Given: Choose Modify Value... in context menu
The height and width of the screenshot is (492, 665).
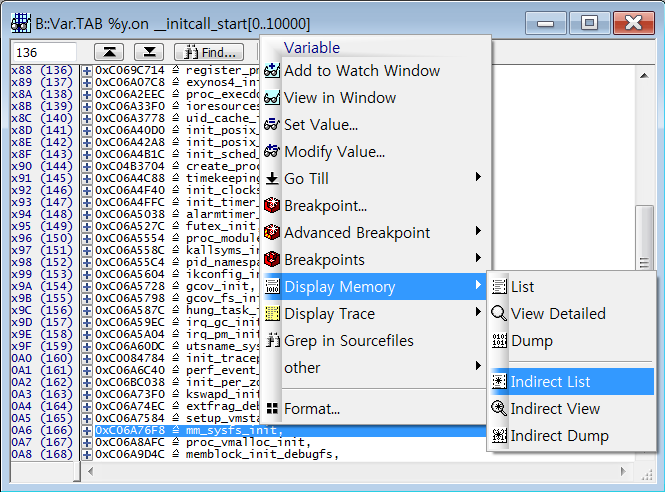Looking at the screenshot, I should pos(334,152).
